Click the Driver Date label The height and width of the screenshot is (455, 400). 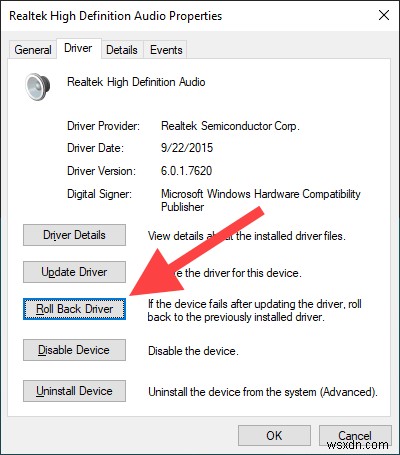point(95,148)
